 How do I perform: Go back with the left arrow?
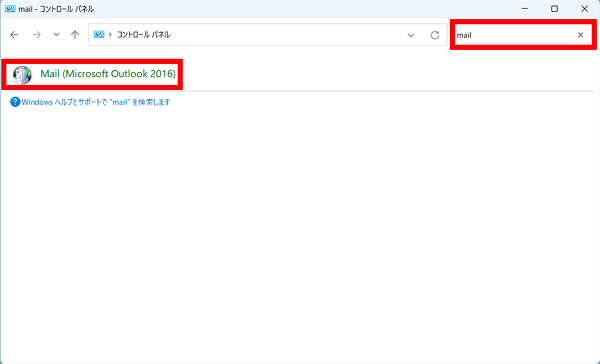click(x=14, y=35)
